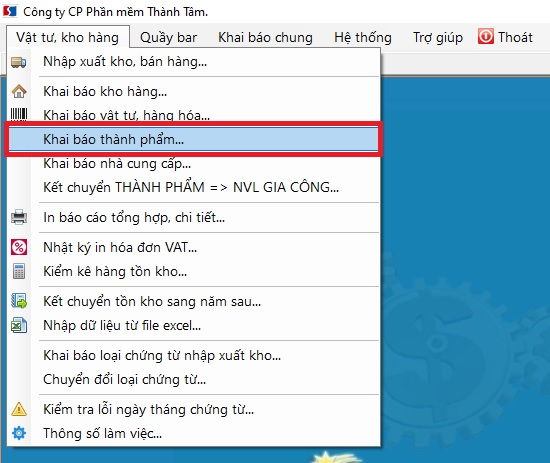Open Khai báo loại chứng từ nhập xuất kho
Screen dimensions: 550x463
pyautogui.click(x=194, y=355)
